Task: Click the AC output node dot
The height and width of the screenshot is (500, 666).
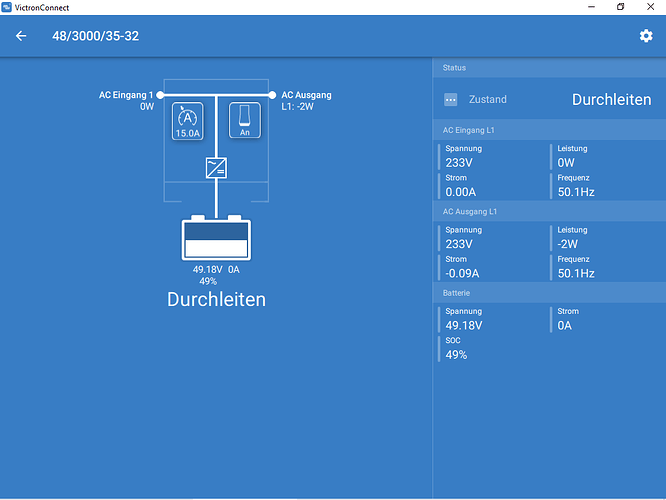Action: [x=272, y=95]
